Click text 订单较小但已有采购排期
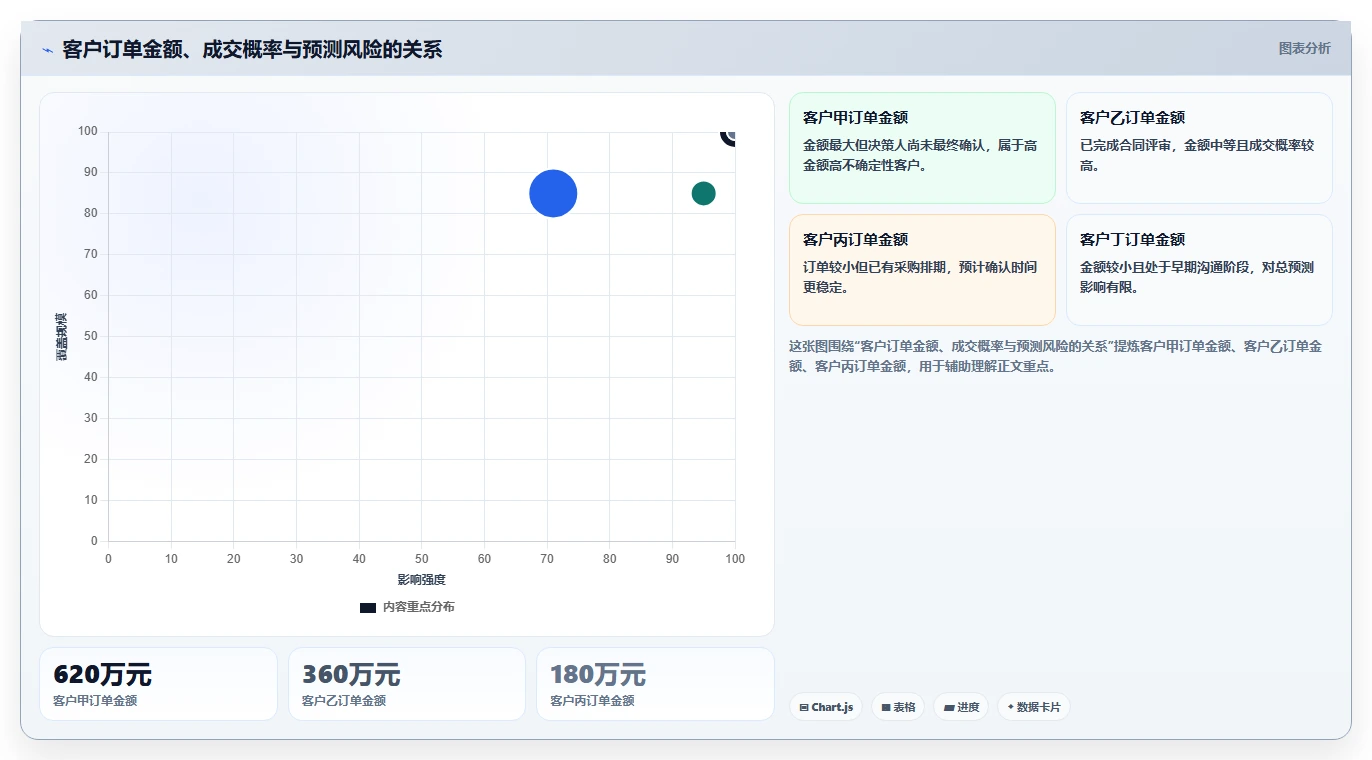This screenshot has width=1372, height=760. 877,267
